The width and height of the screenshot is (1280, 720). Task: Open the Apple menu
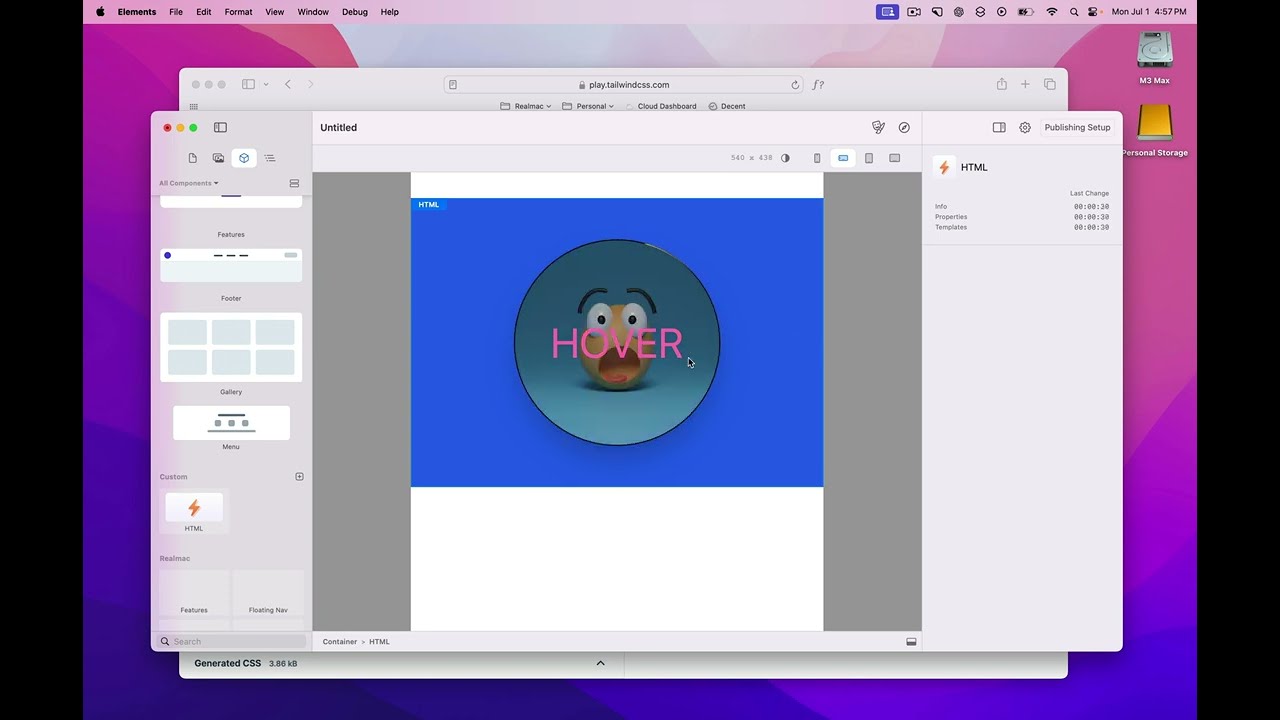100,12
